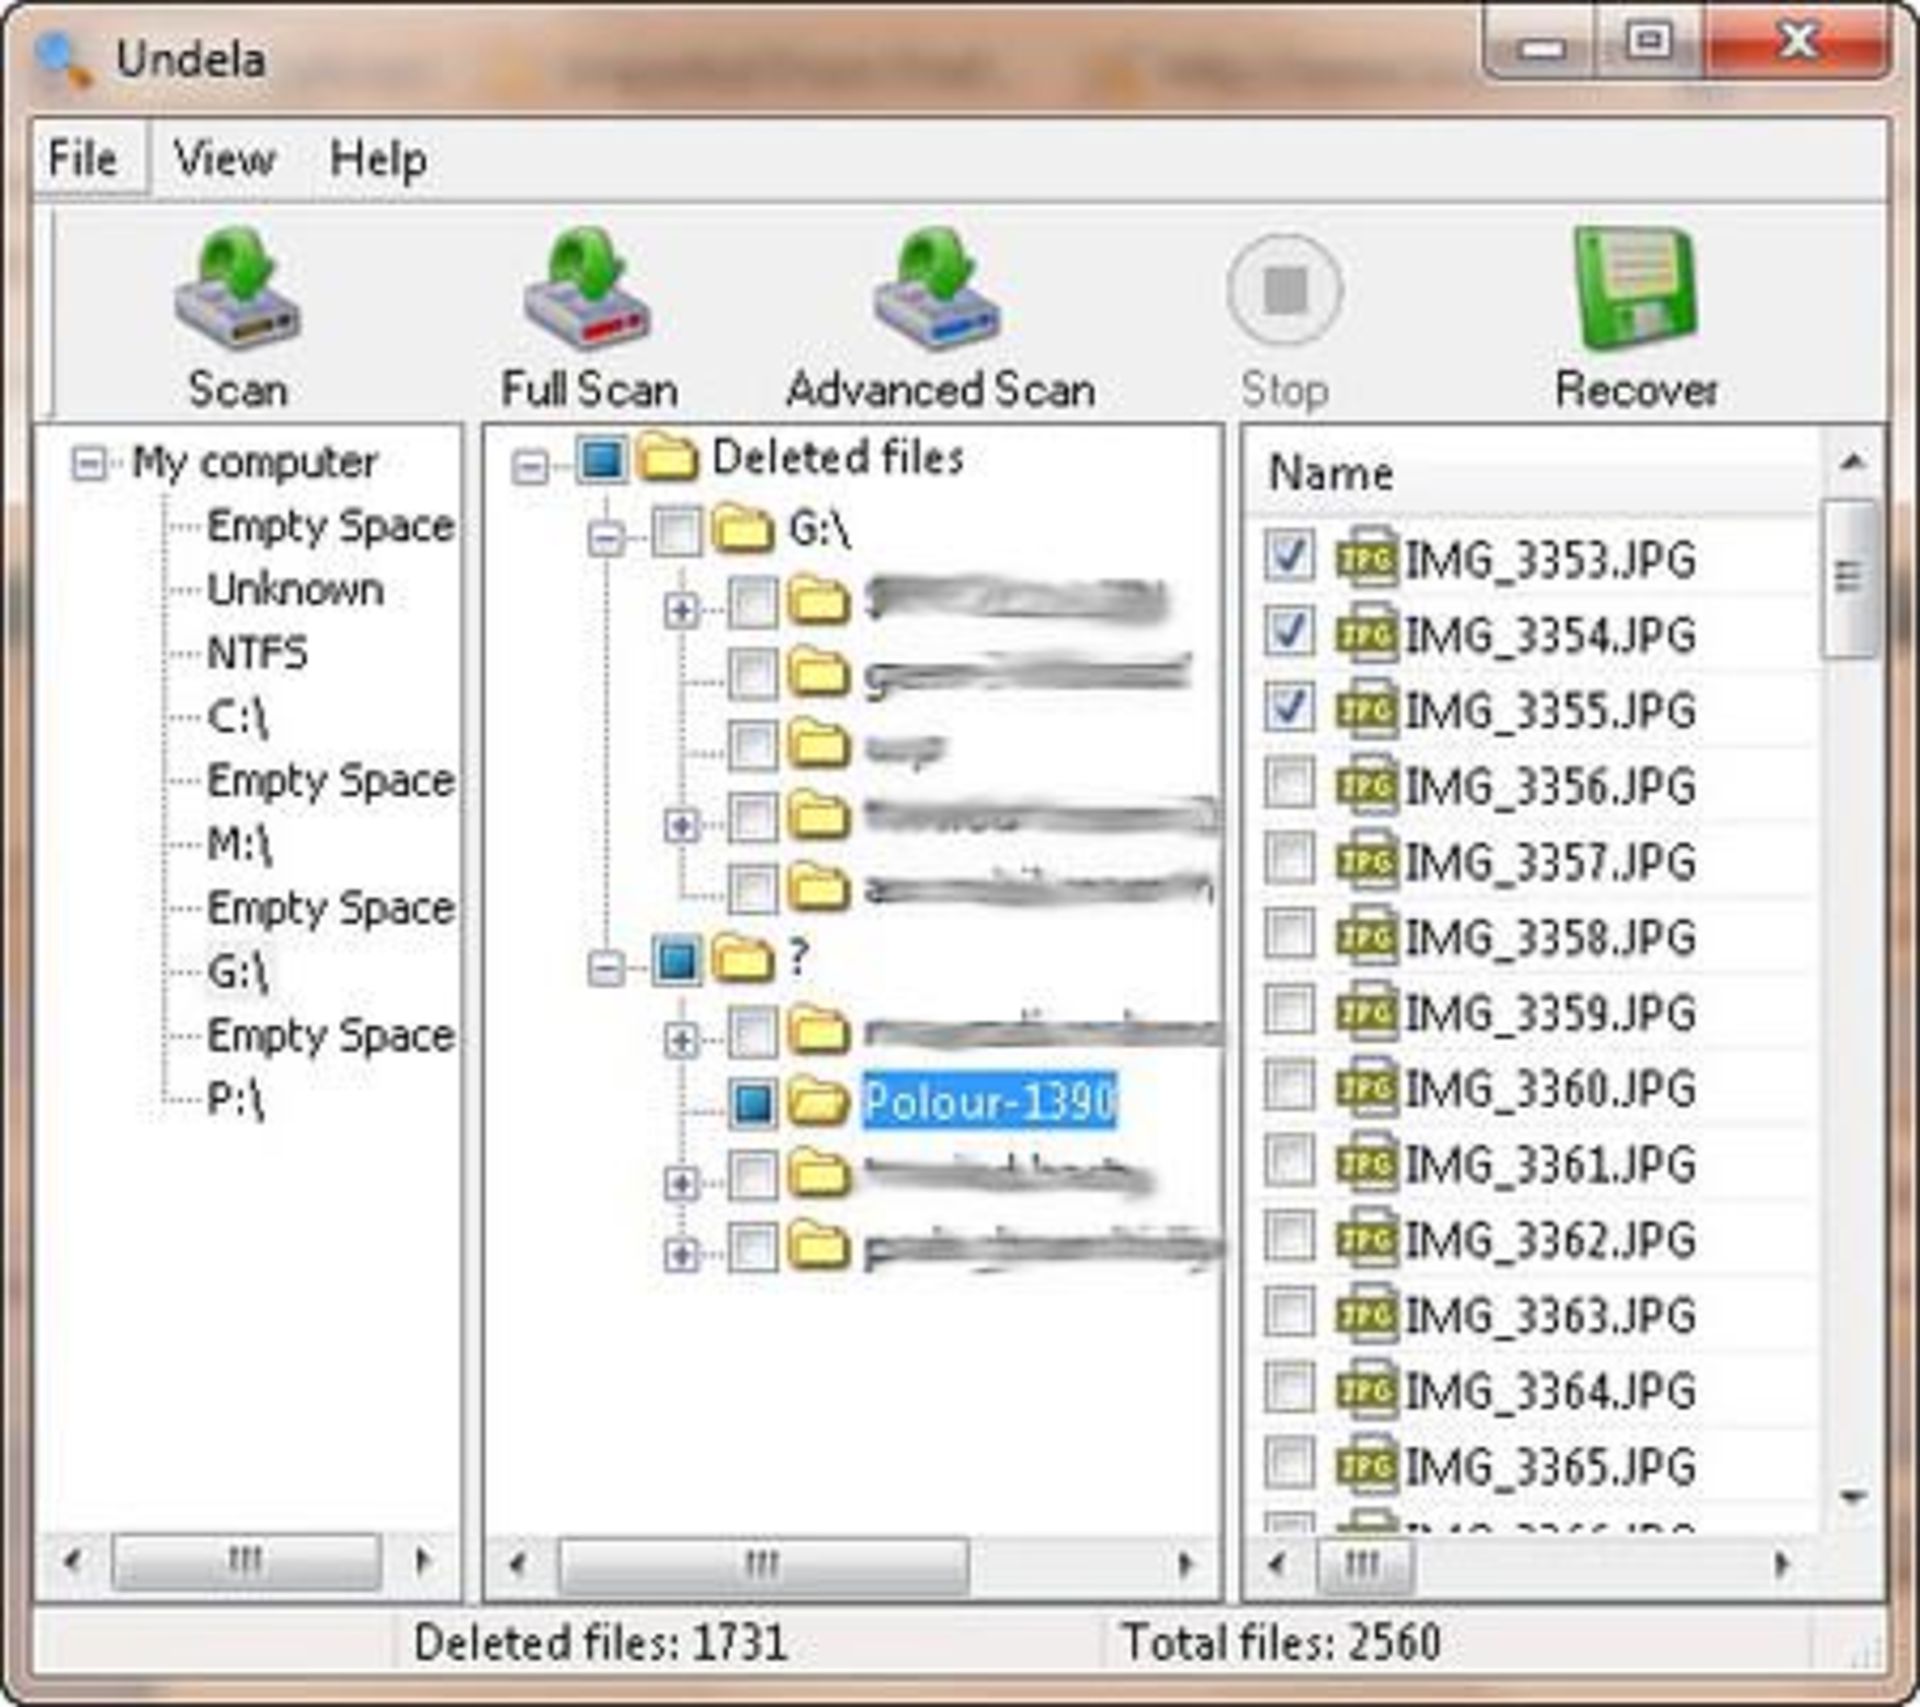Viewport: 1920px width, 1707px height.
Task: Open the Help menu
Action: click(378, 159)
